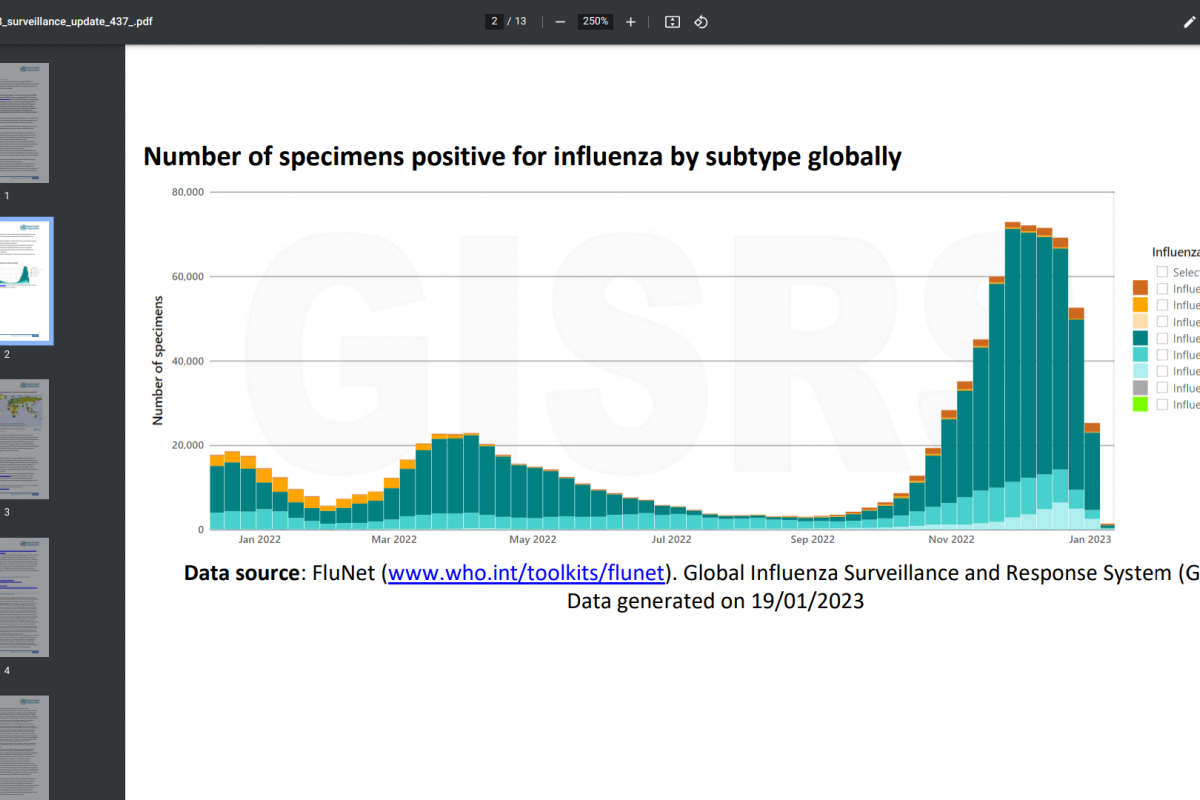Image resolution: width=1200 pixels, height=800 pixels.
Task: Zoom out with the minus button
Action: 560,22
